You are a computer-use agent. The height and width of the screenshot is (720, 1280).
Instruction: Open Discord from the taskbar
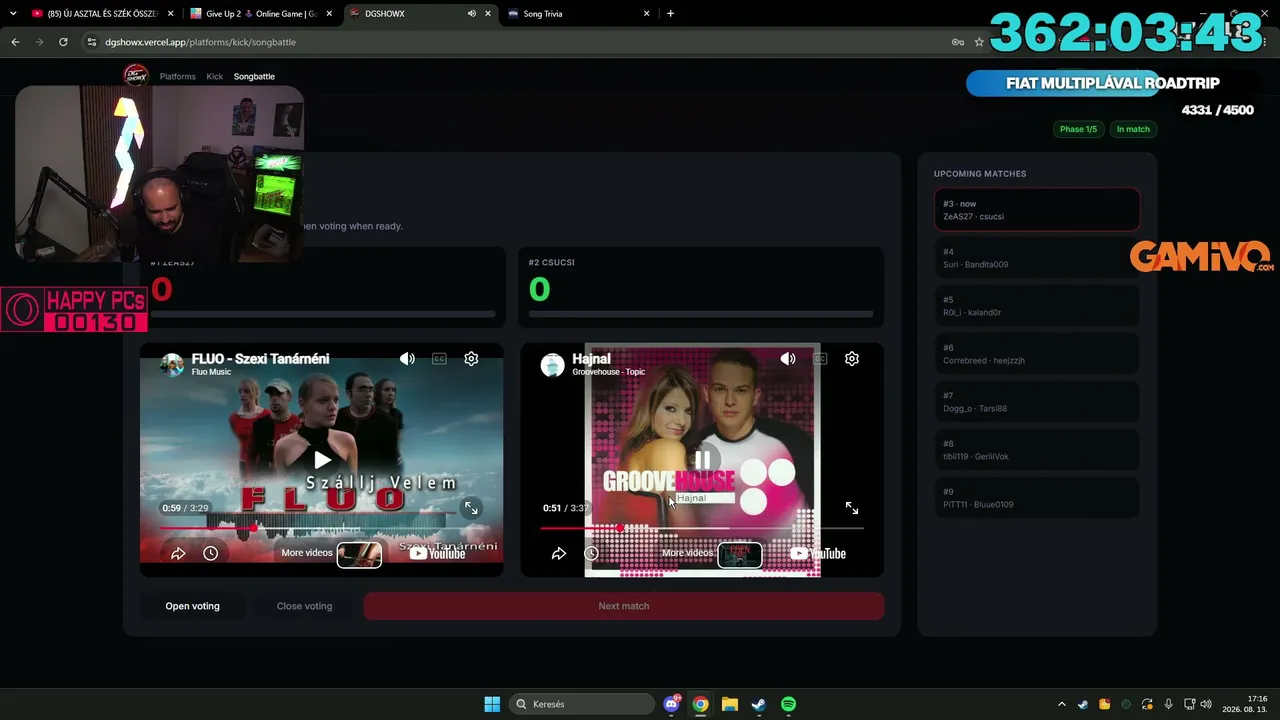[672, 704]
